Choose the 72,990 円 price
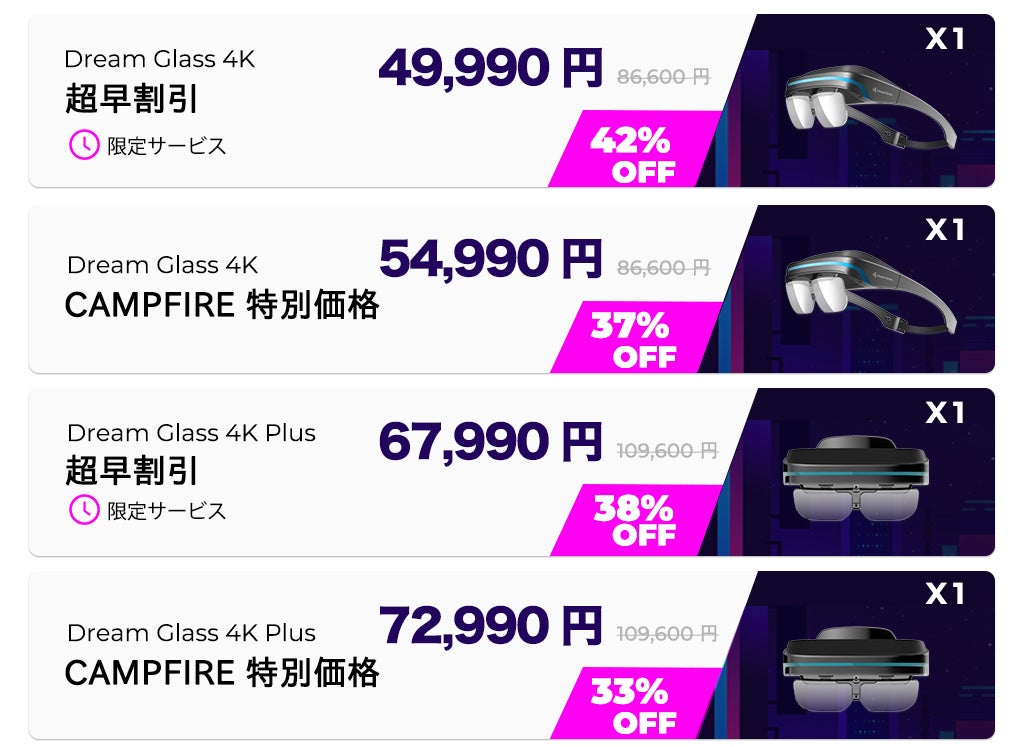 tap(490, 626)
